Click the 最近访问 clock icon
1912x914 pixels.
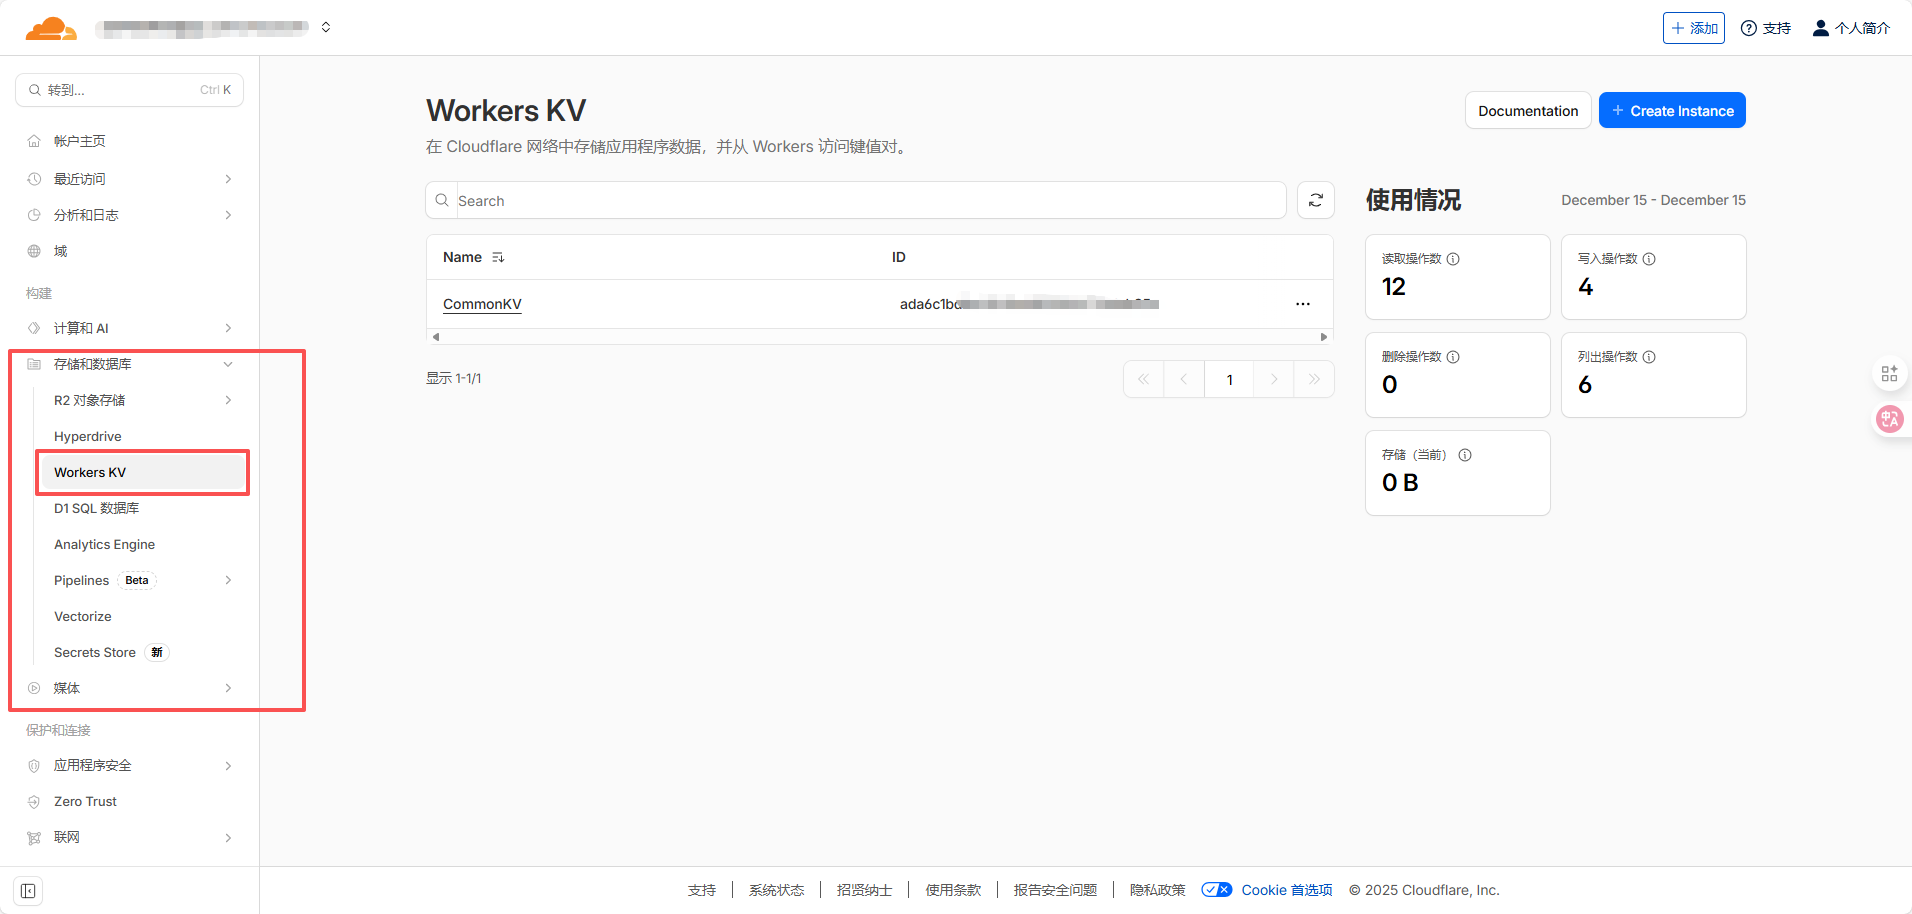(x=34, y=179)
